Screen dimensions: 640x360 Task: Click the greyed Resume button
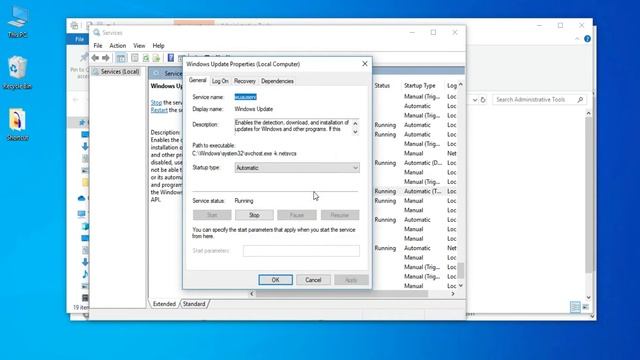[x=340, y=215]
